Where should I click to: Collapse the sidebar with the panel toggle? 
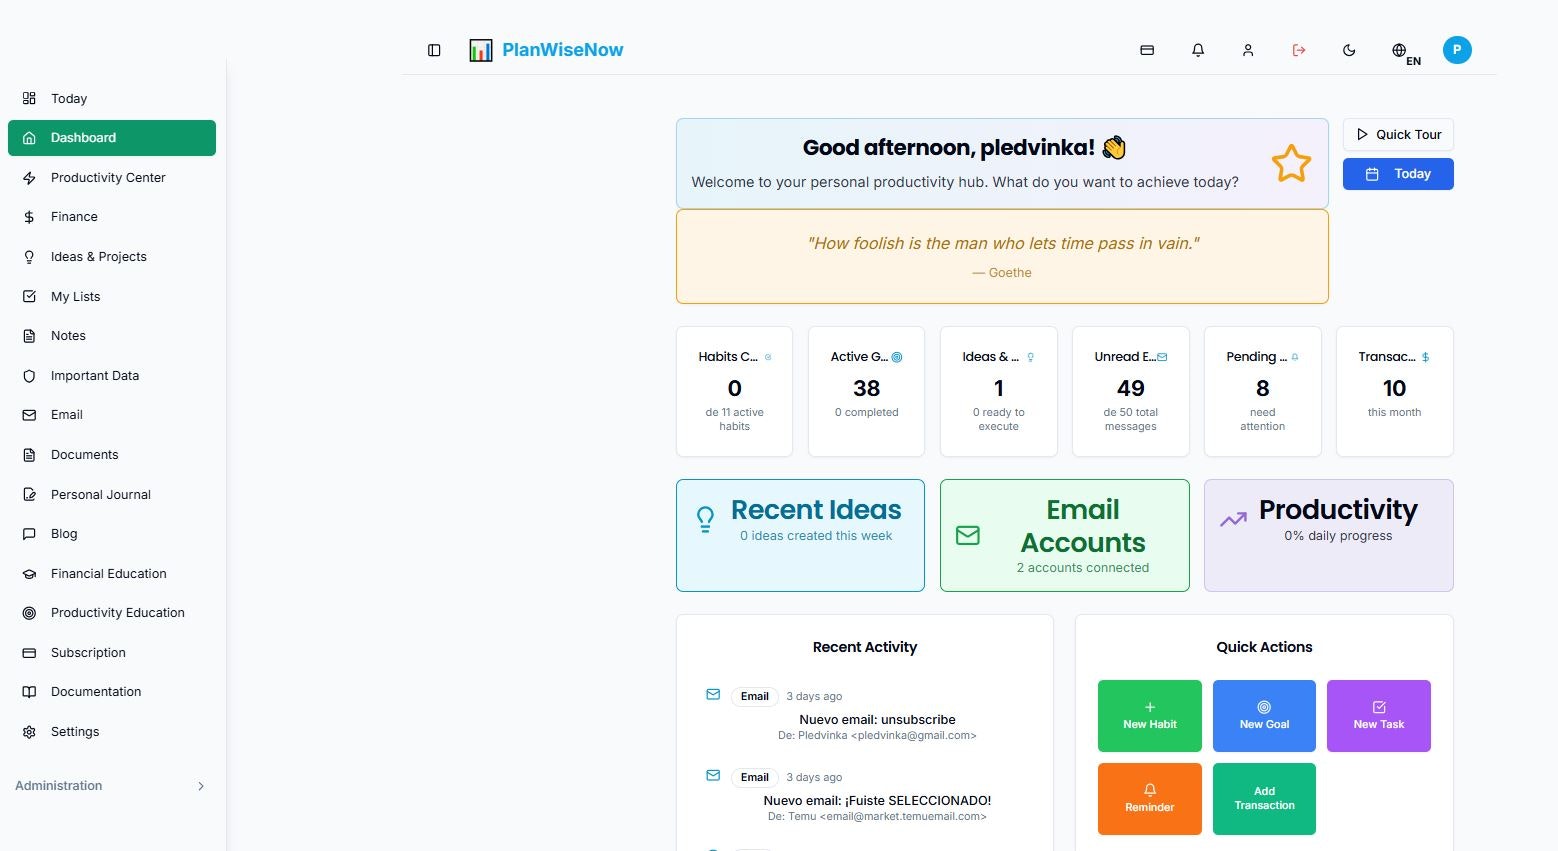coord(433,49)
